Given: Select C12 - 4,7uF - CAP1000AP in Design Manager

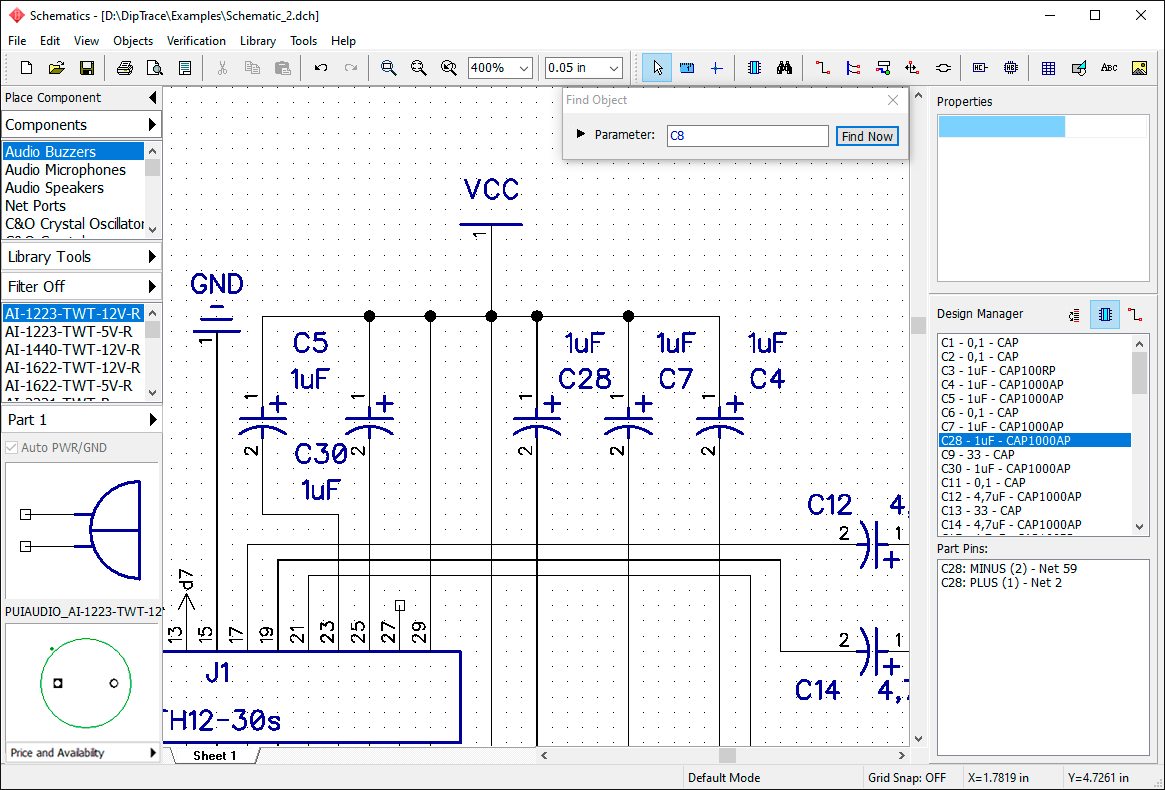Looking at the screenshot, I should click(x=1034, y=496).
